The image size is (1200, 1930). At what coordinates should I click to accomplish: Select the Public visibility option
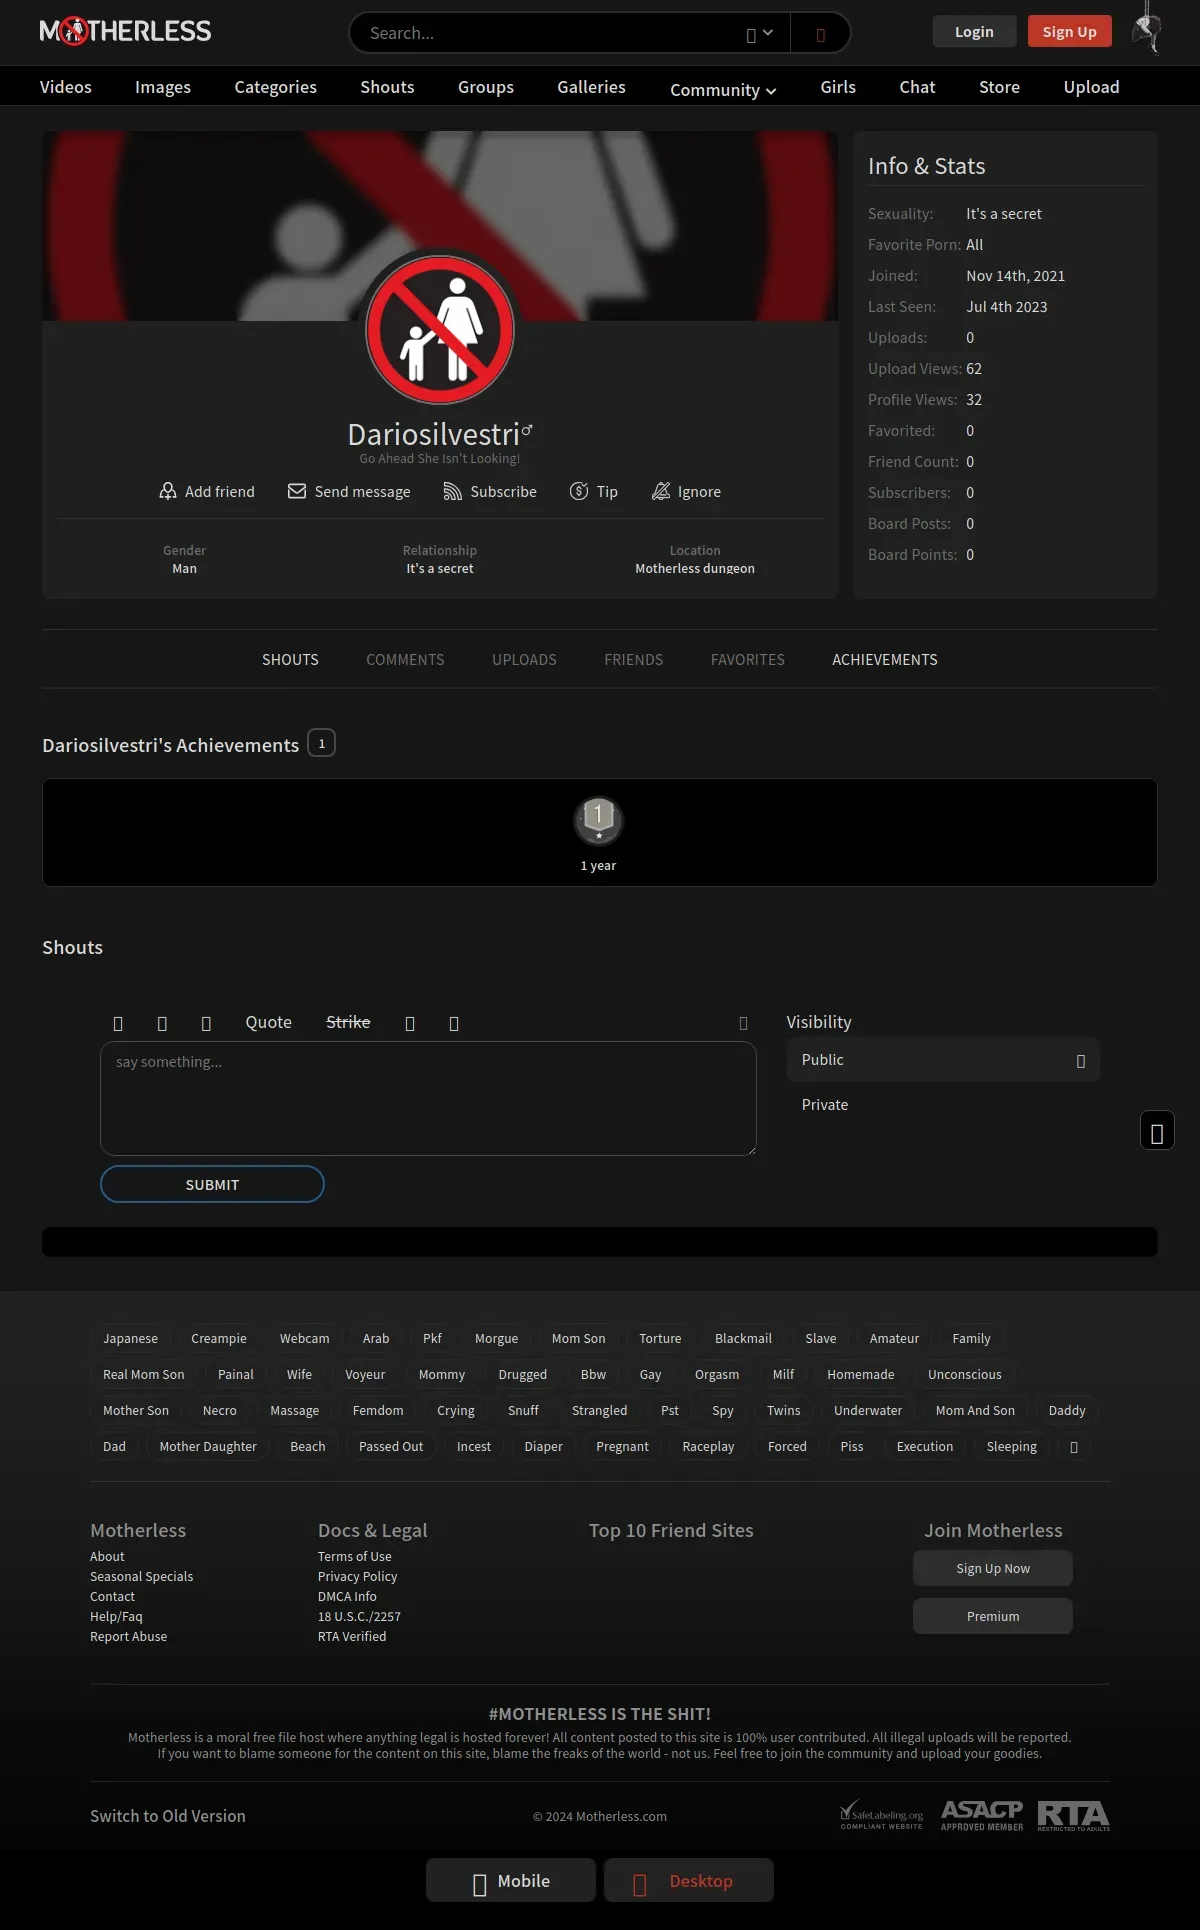(943, 1060)
